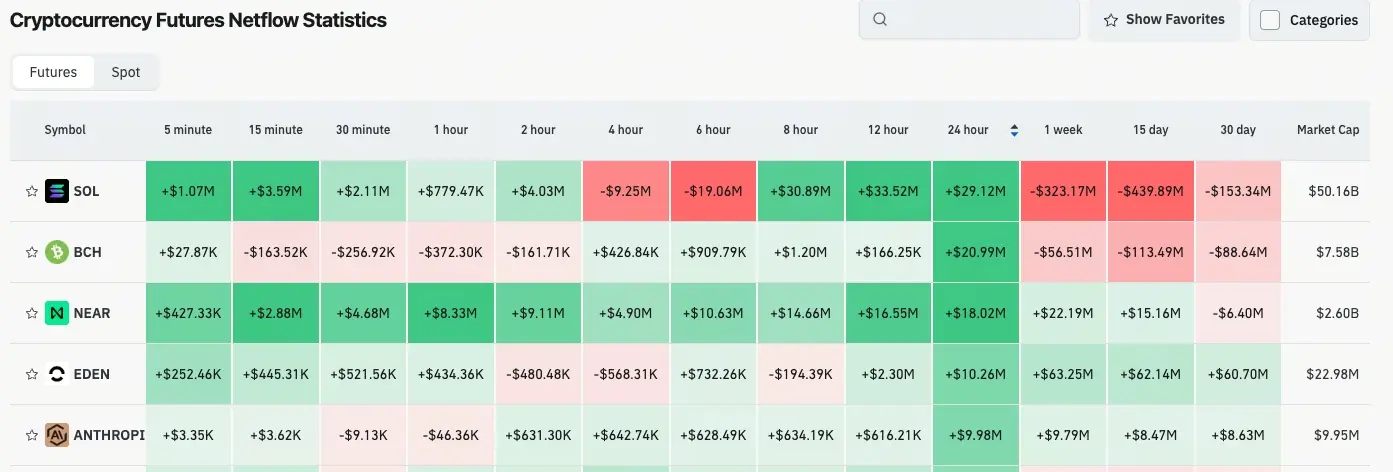This screenshot has height=472, width=1393.
Task: Sort by the 30 day column
Action: click(1238, 130)
